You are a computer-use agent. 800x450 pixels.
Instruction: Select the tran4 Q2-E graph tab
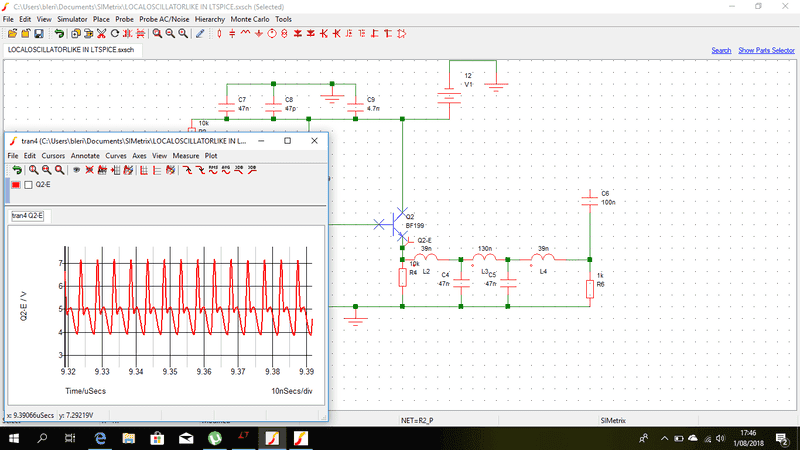(x=27, y=215)
